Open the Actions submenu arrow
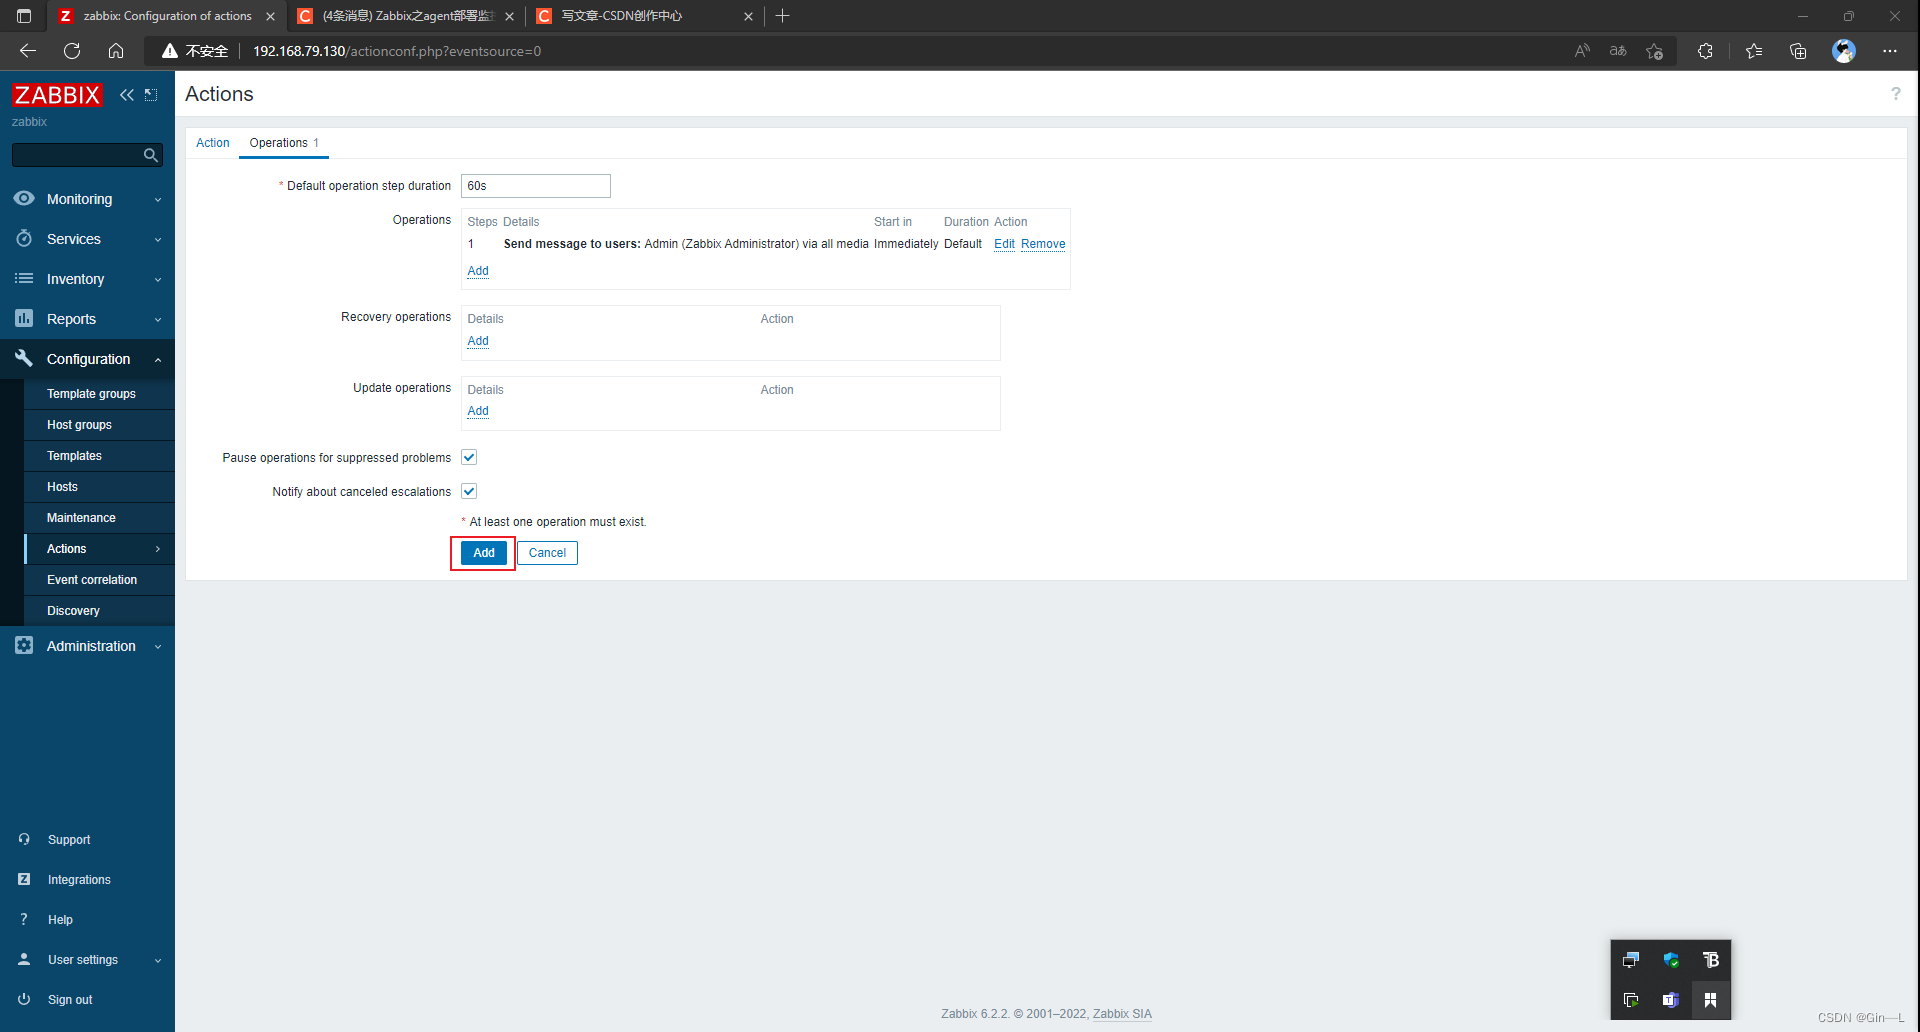 158,549
